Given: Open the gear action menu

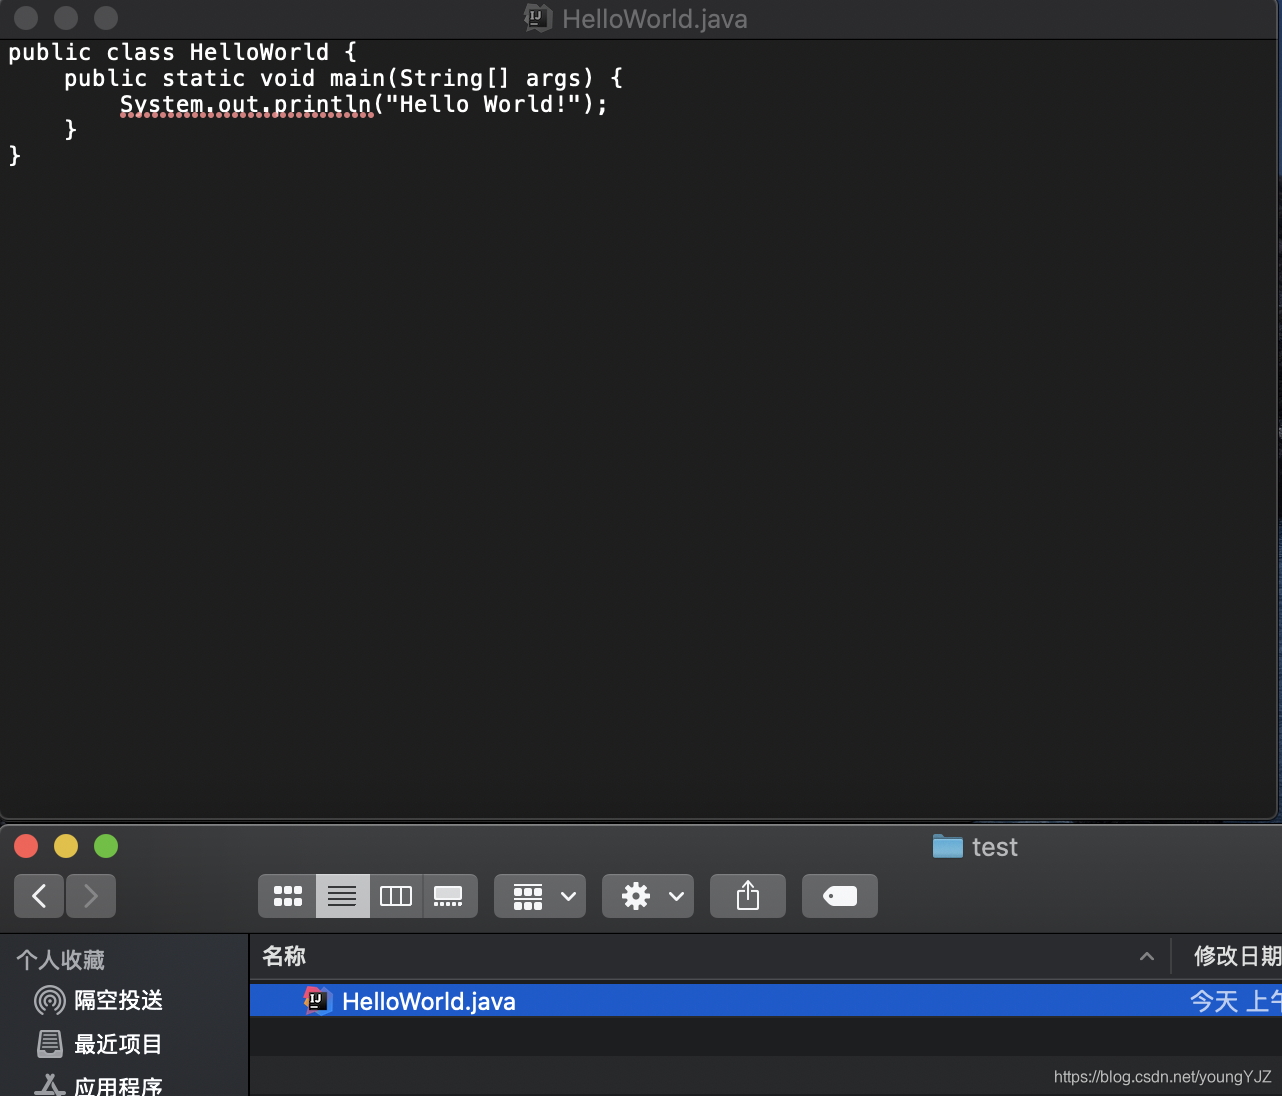Looking at the screenshot, I should coord(648,896).
